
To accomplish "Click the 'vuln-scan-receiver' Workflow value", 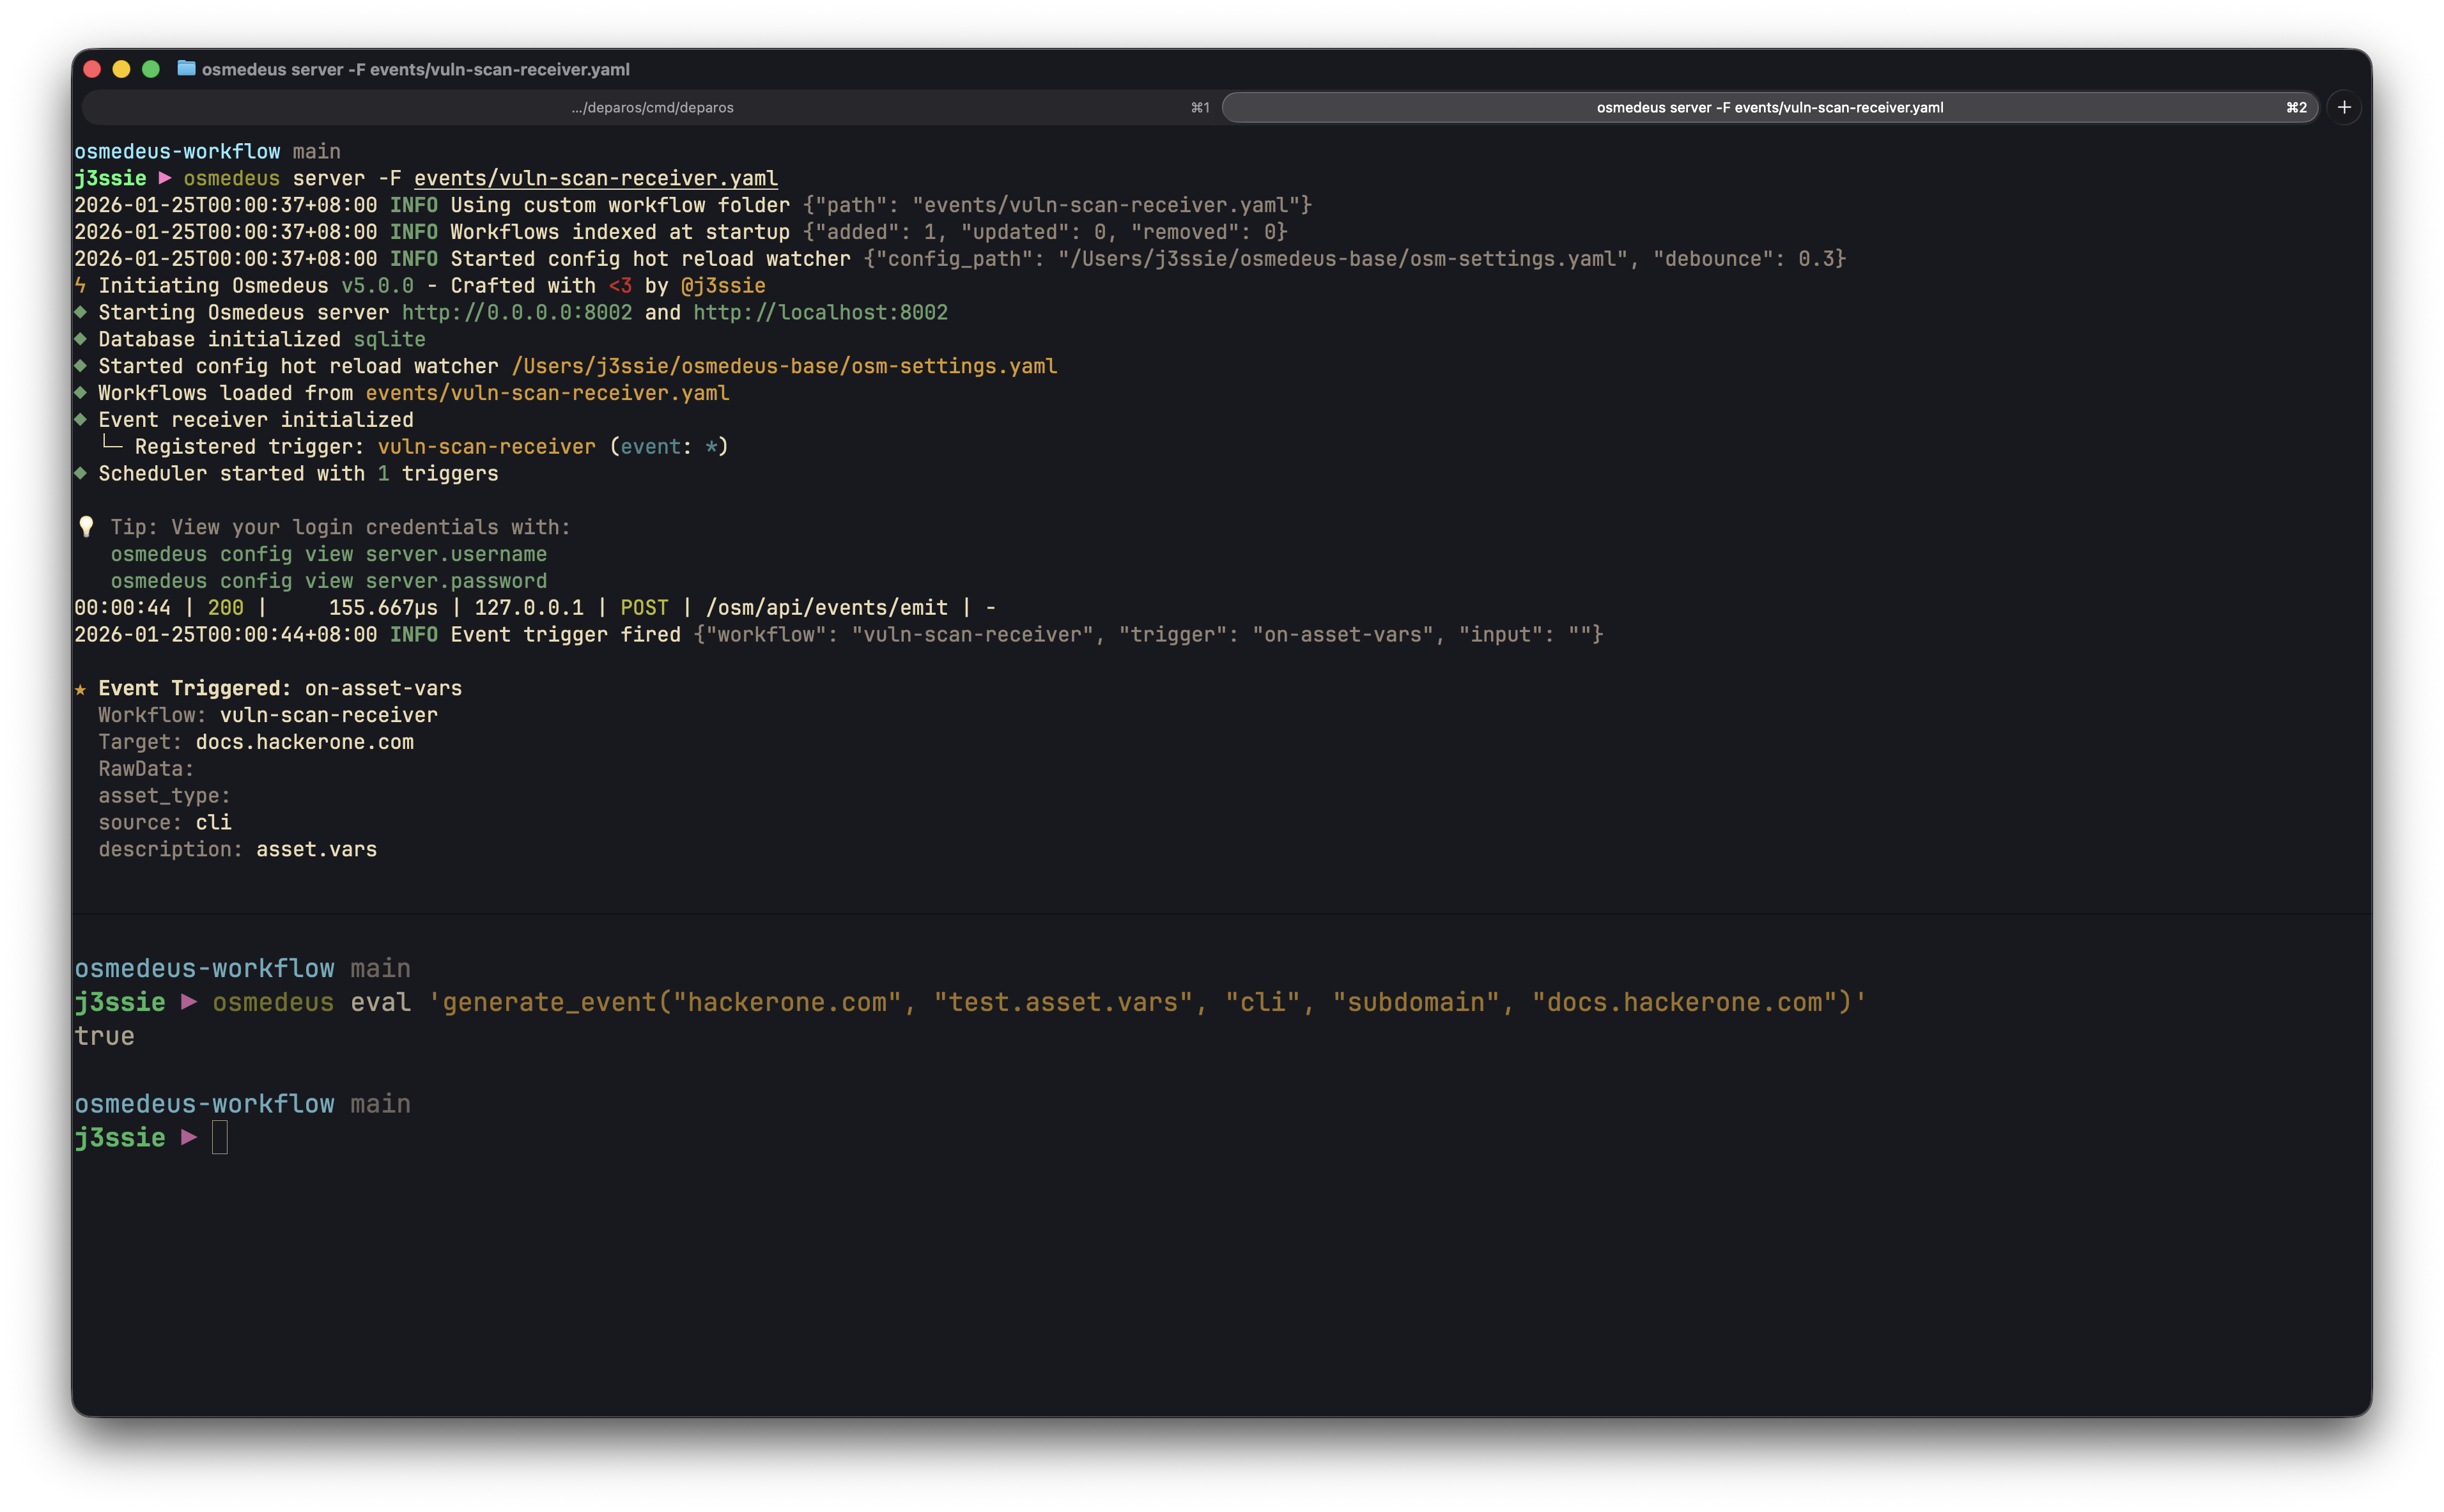I will (x=328, y=715).
